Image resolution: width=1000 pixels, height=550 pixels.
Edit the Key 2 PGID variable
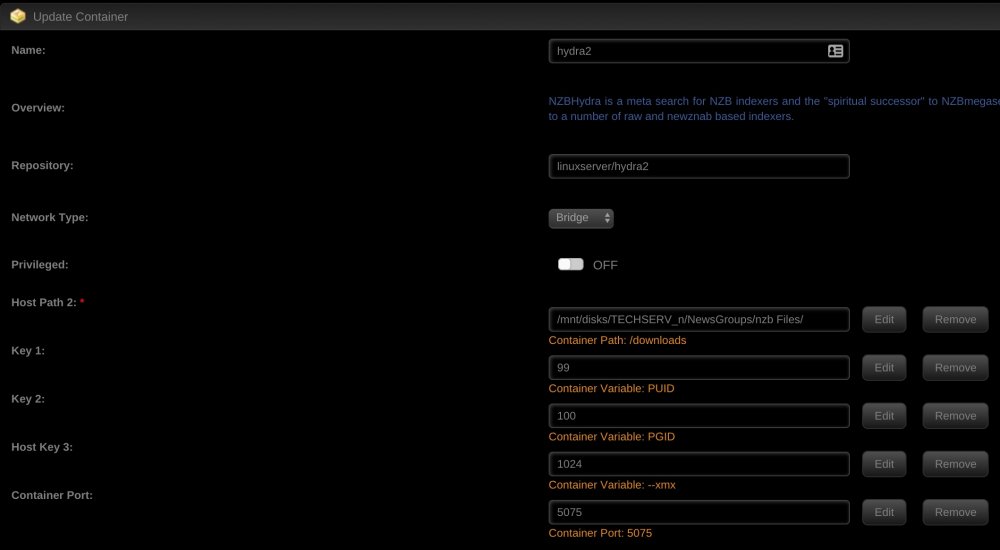tap(884, 416)
